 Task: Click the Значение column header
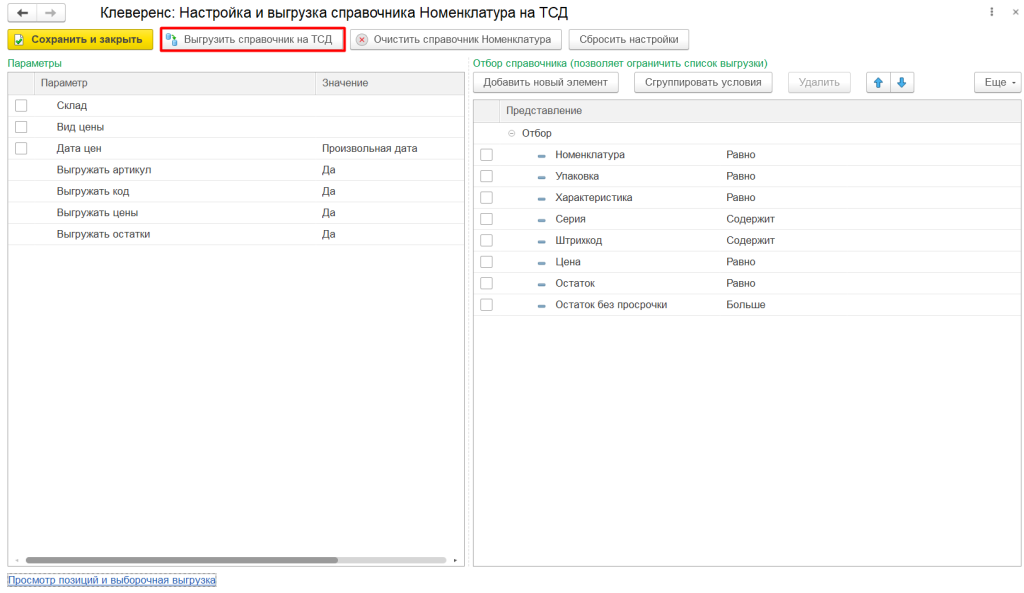[x=345, y=83]
